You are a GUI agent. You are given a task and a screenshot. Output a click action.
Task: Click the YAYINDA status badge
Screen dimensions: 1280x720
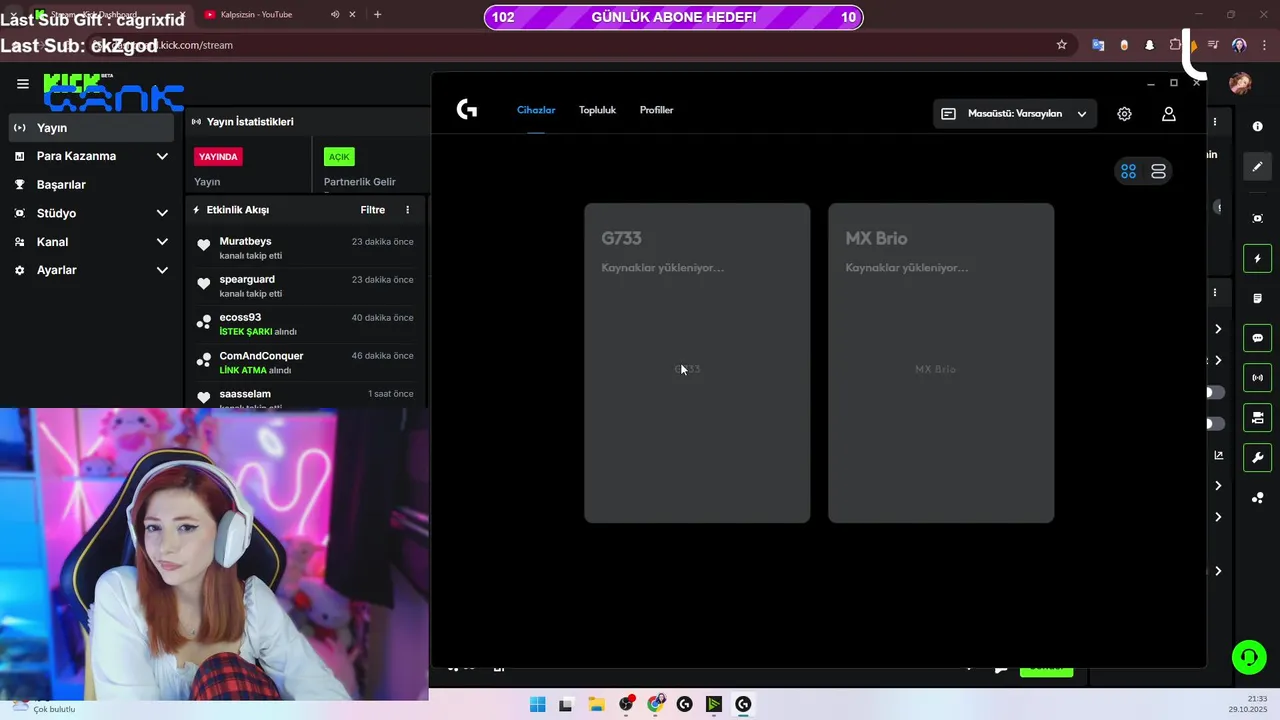[218, 157]
